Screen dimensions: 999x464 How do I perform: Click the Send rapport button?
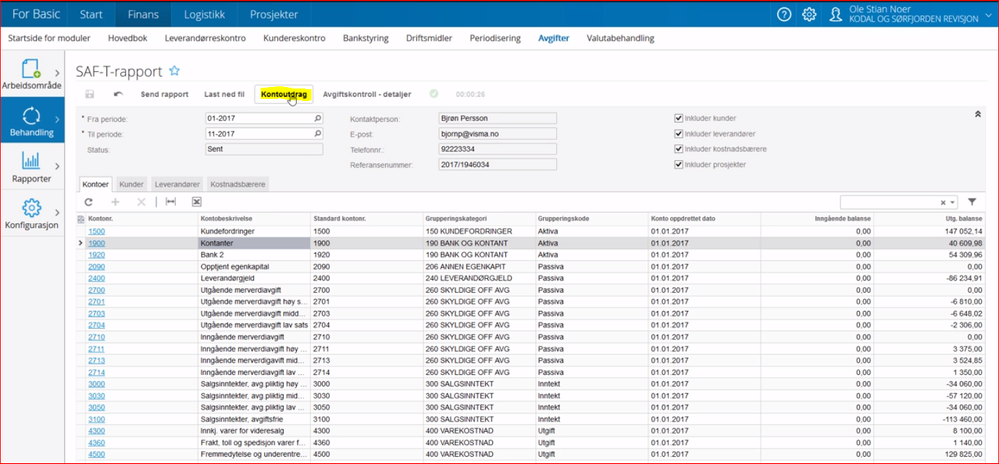coord(164,94)
